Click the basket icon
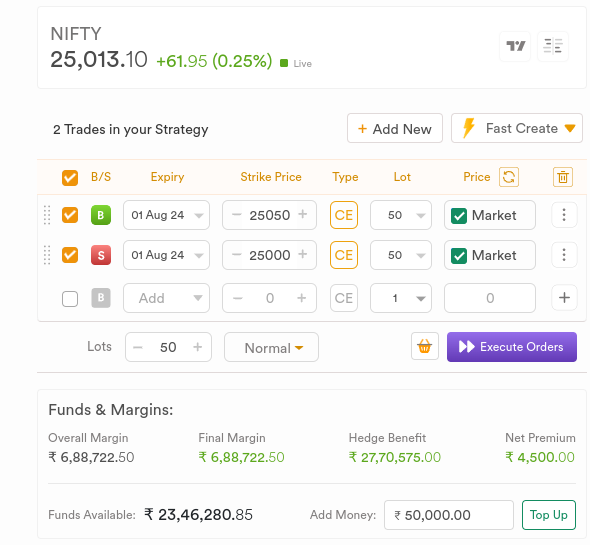This screenshot has height=545, width=590. (425, 346)
